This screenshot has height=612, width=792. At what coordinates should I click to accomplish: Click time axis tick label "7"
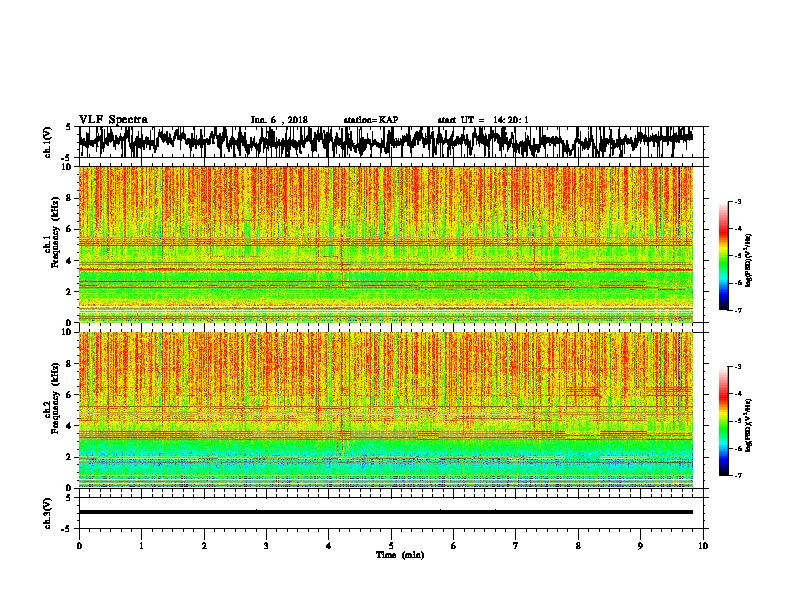(x=516, y=546)
